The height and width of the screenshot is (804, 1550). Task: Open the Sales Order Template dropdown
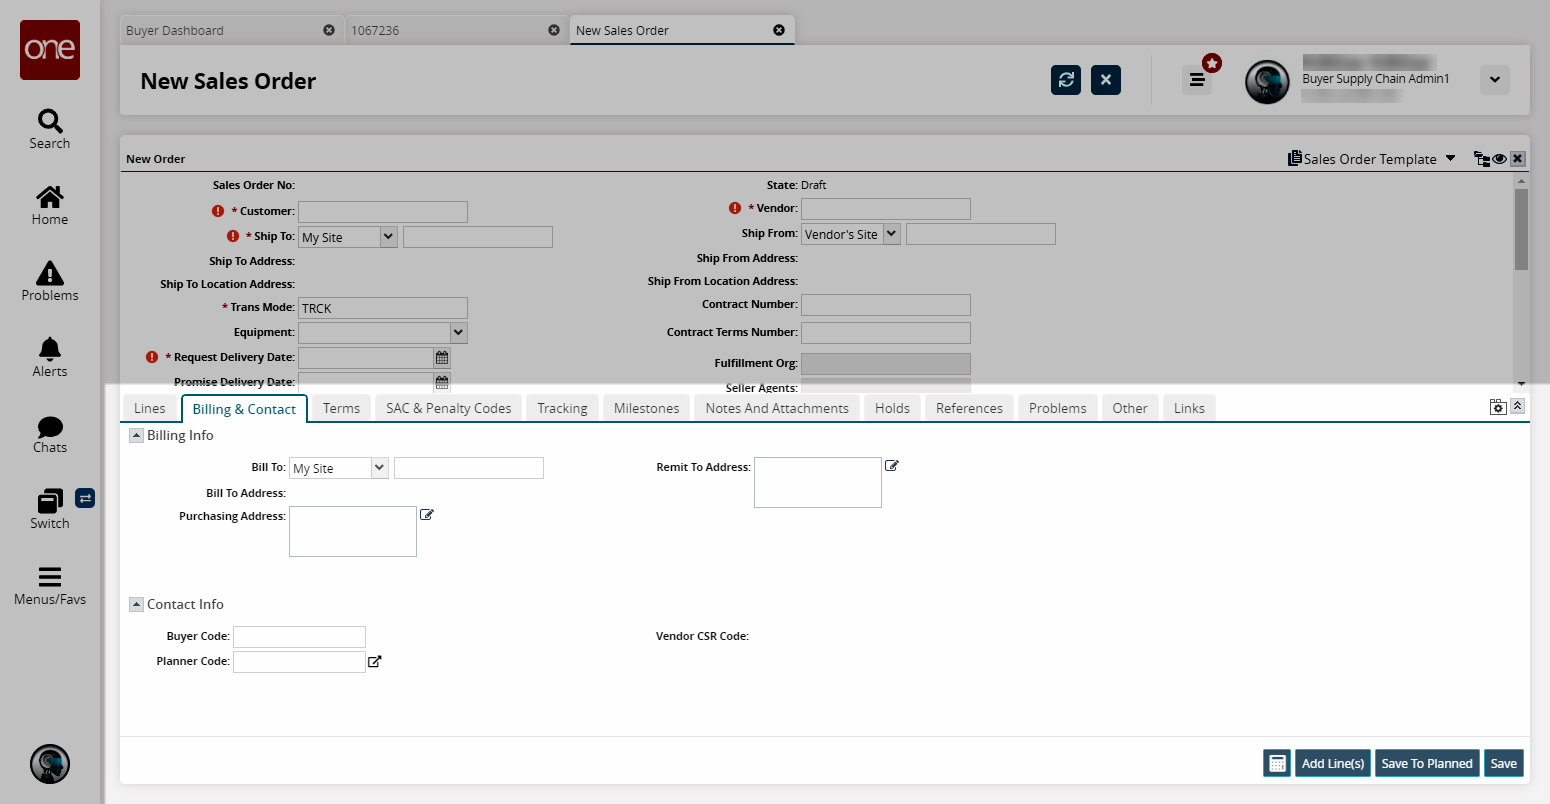point(1372,159)
